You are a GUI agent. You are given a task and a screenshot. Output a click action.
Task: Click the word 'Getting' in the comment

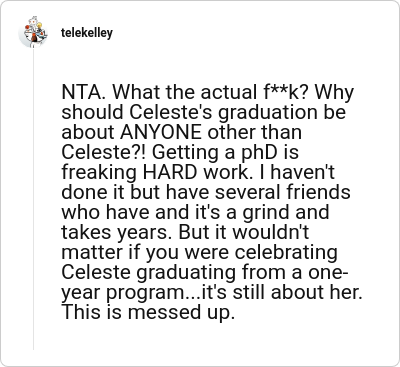(x=184, y=153)
